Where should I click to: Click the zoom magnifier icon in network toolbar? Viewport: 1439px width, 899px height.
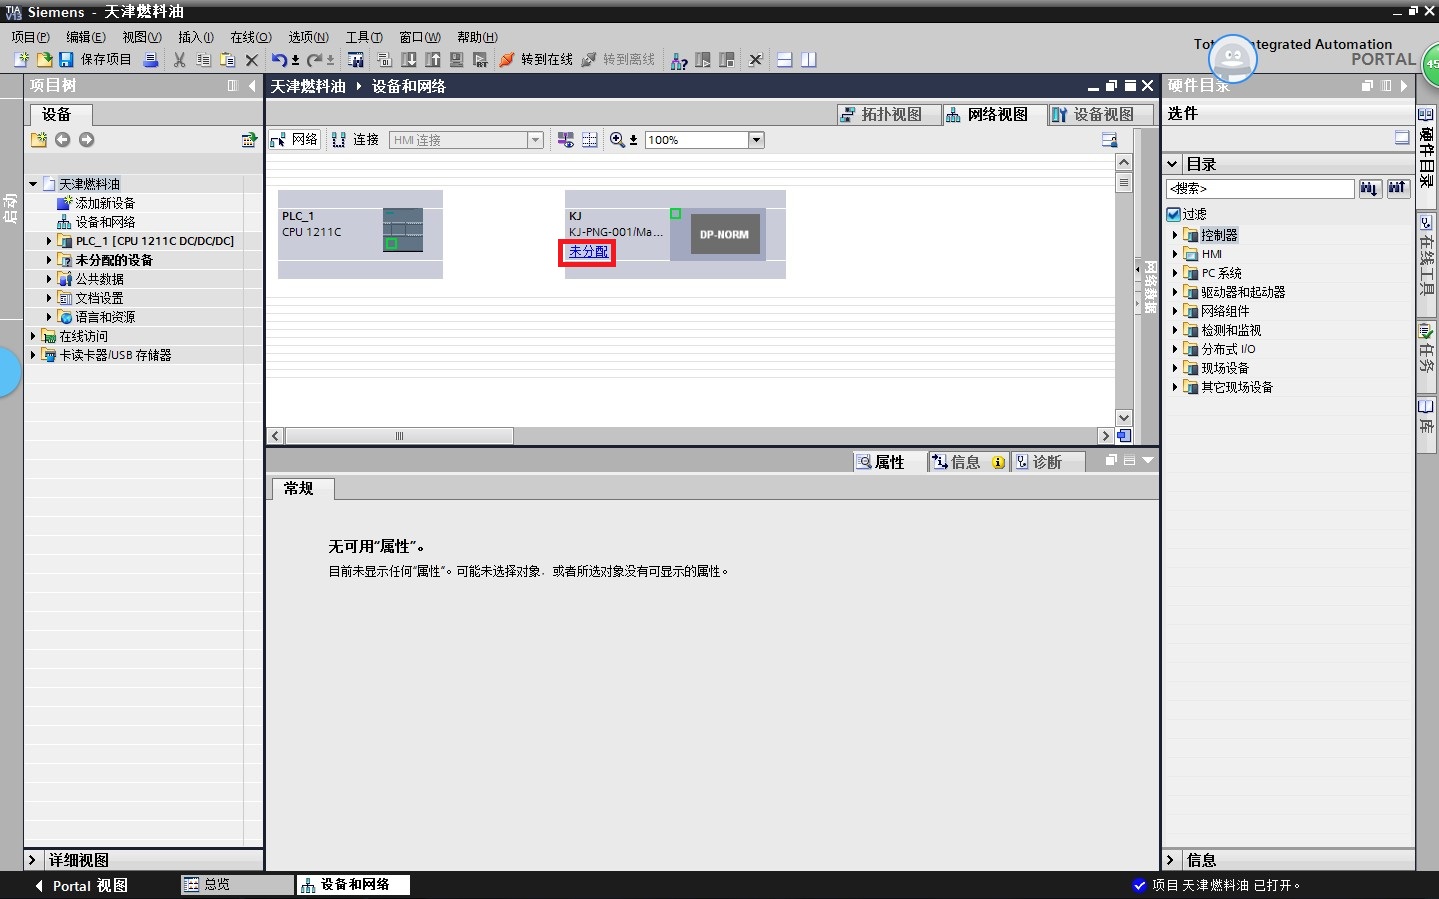click(617, 140)
